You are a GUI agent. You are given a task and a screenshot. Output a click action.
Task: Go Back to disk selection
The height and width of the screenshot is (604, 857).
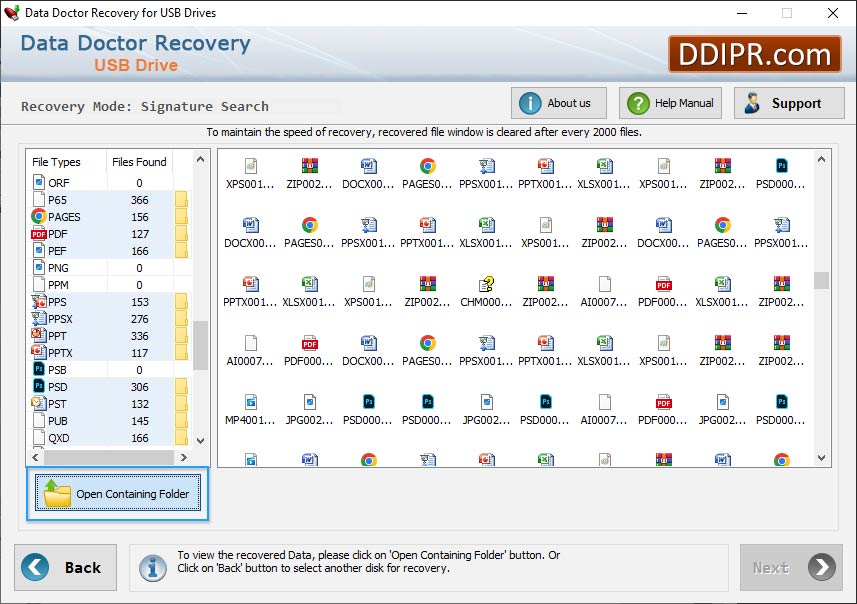click(x=66, y=567)
